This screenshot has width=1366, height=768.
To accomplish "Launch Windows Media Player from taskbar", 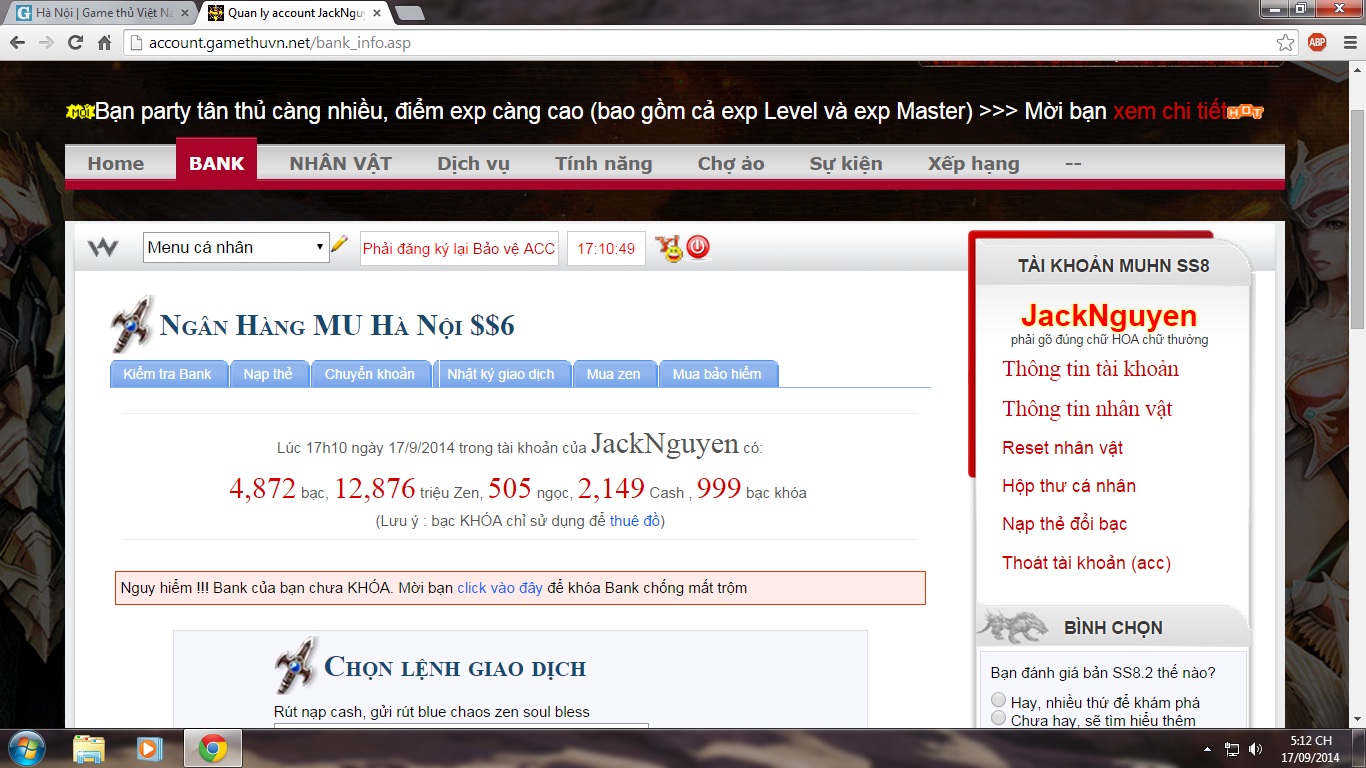I will [x=149, y=748].
